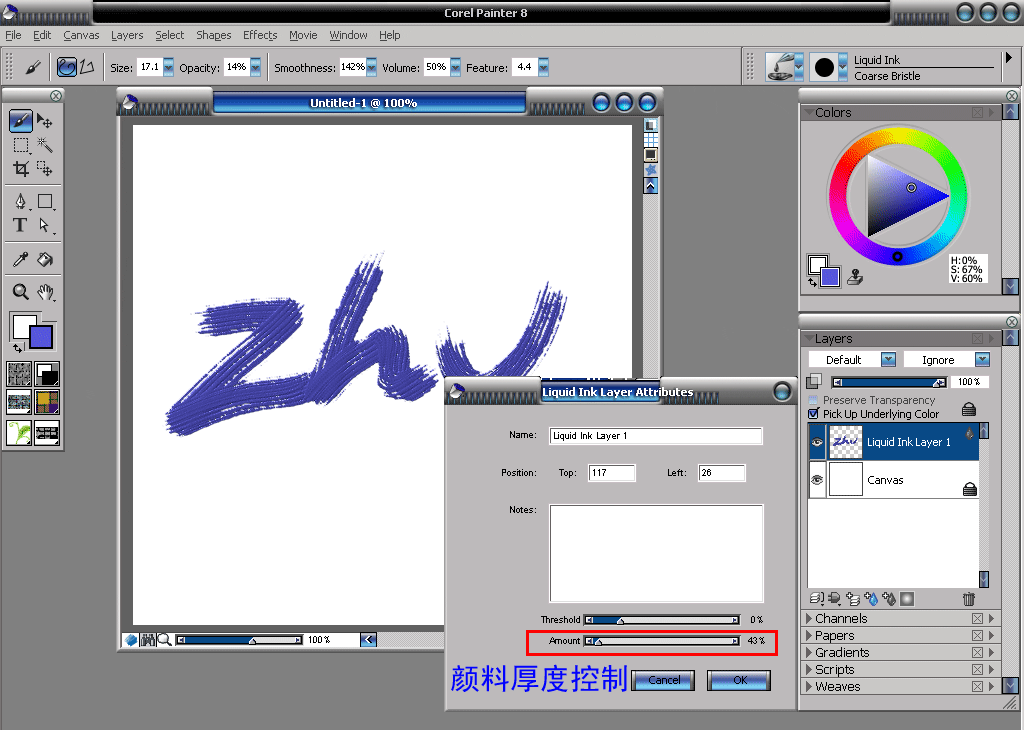Click the layer mask icon in Layers

click(x=906, y=599)
